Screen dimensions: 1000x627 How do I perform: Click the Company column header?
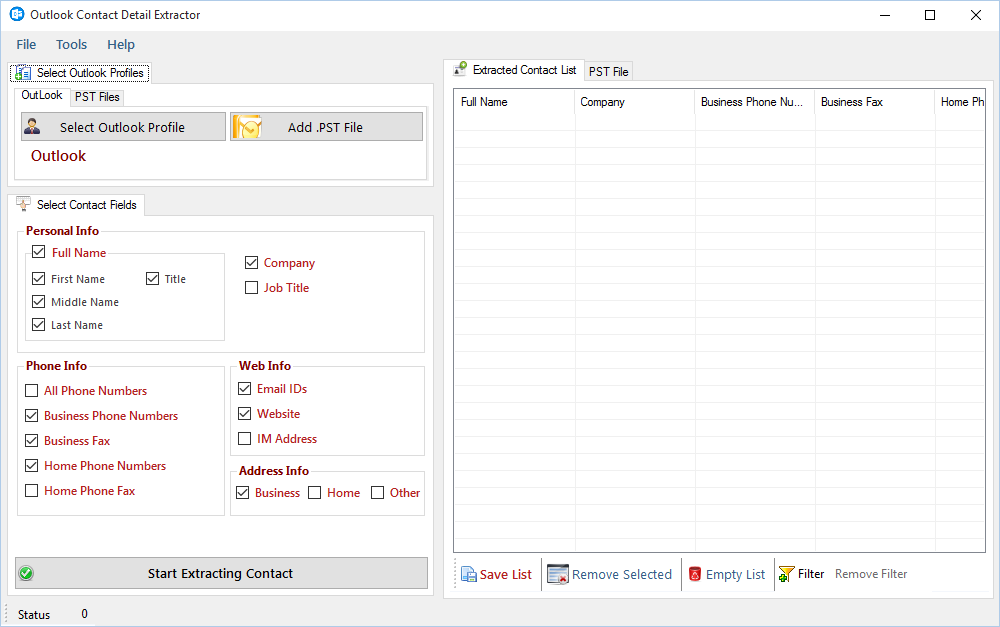(x=635, y=102)
